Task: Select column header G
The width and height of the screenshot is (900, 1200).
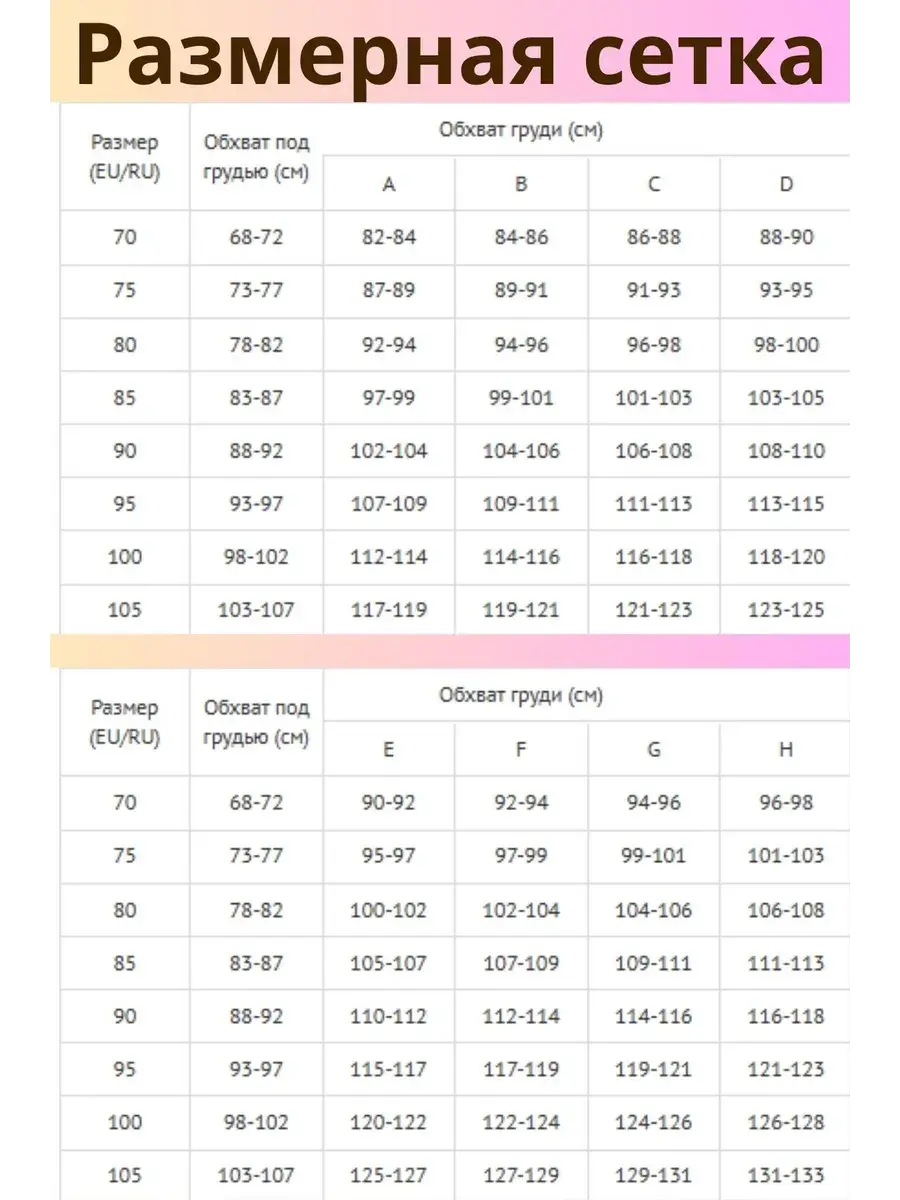Action: [x=654, y=748]
